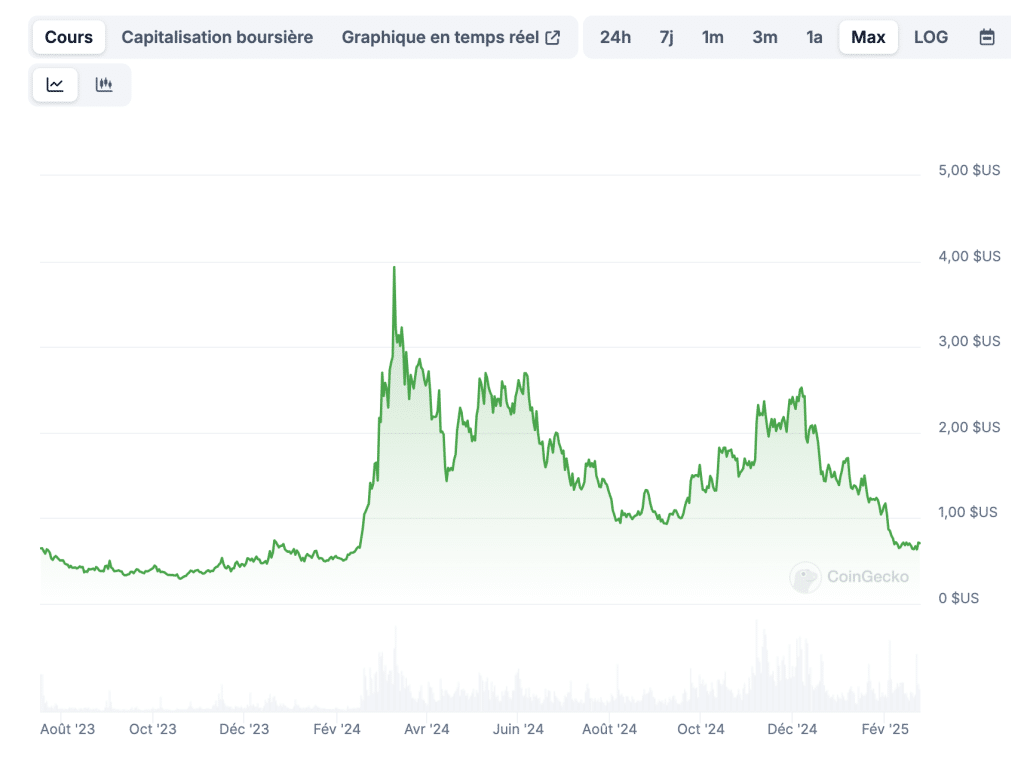
Task: Select the Max time range
Action: (868, 37)
